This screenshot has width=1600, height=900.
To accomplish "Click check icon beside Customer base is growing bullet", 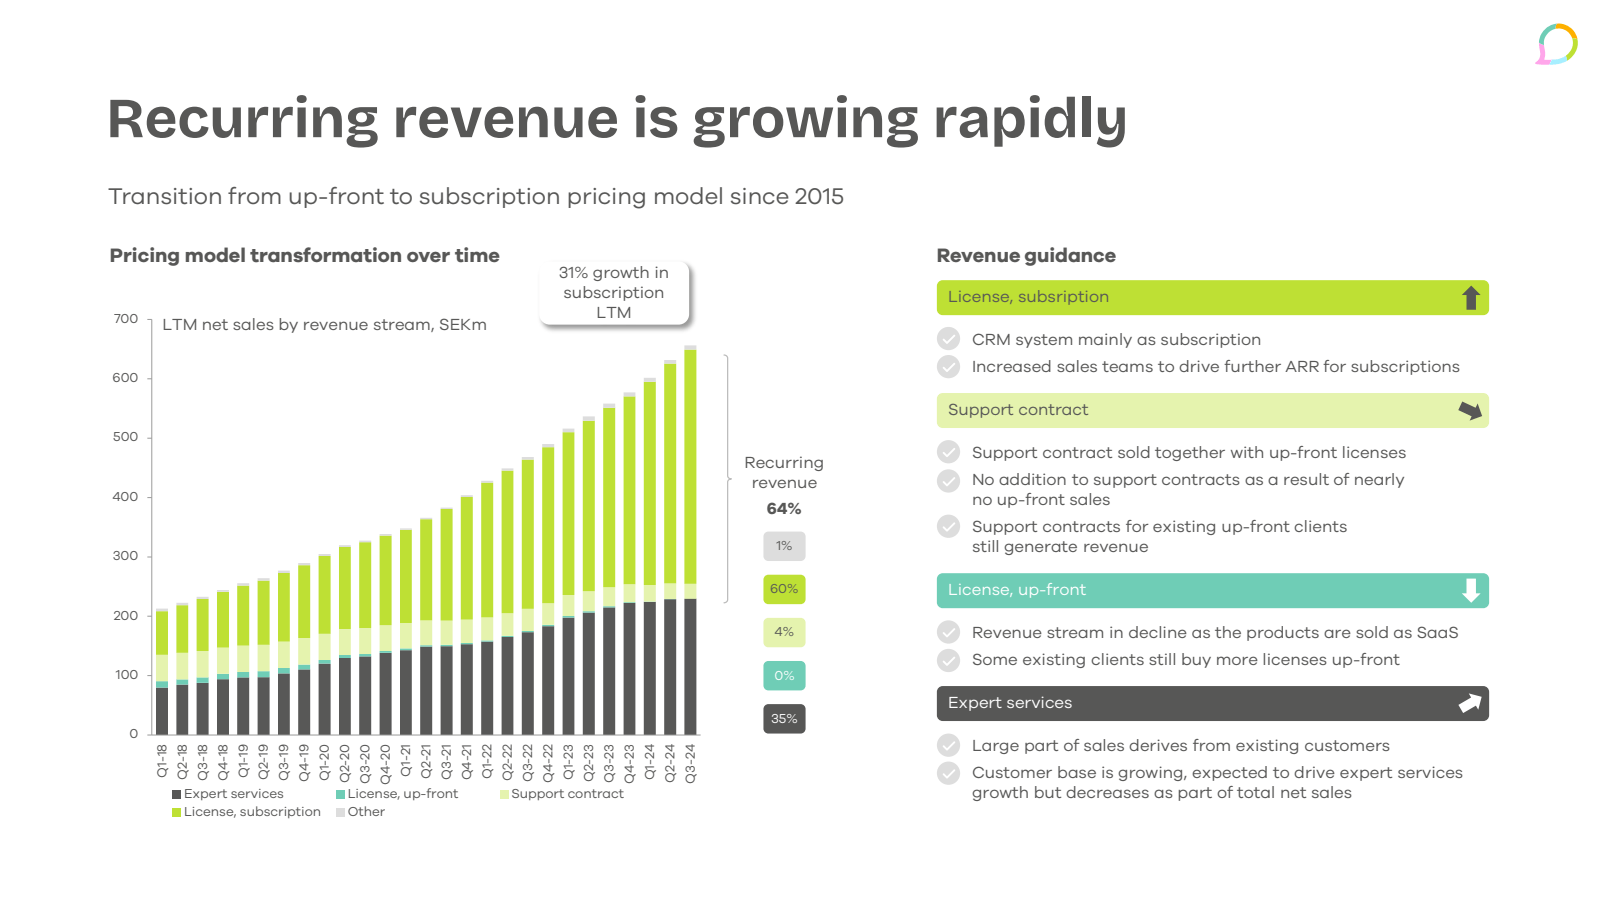I will point(949,773).
